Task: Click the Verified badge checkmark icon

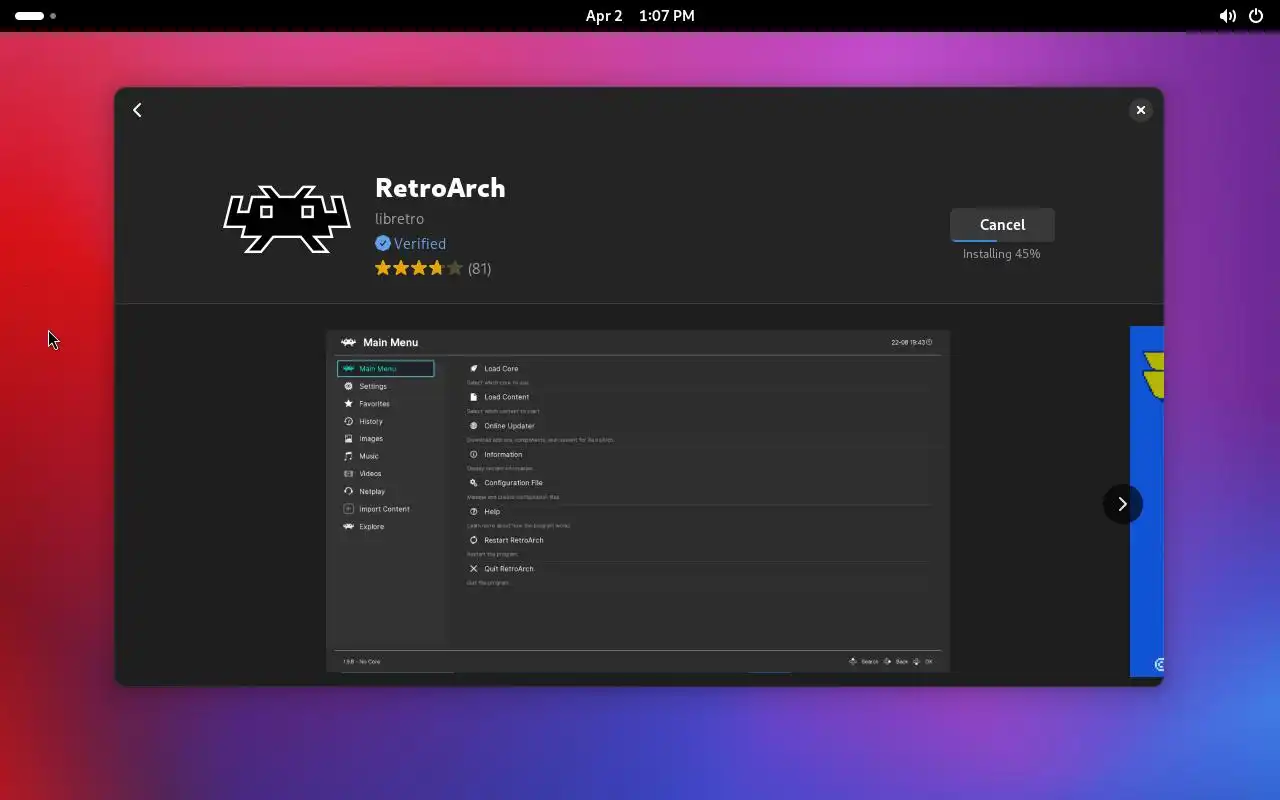Action: [x=382, y=243]
